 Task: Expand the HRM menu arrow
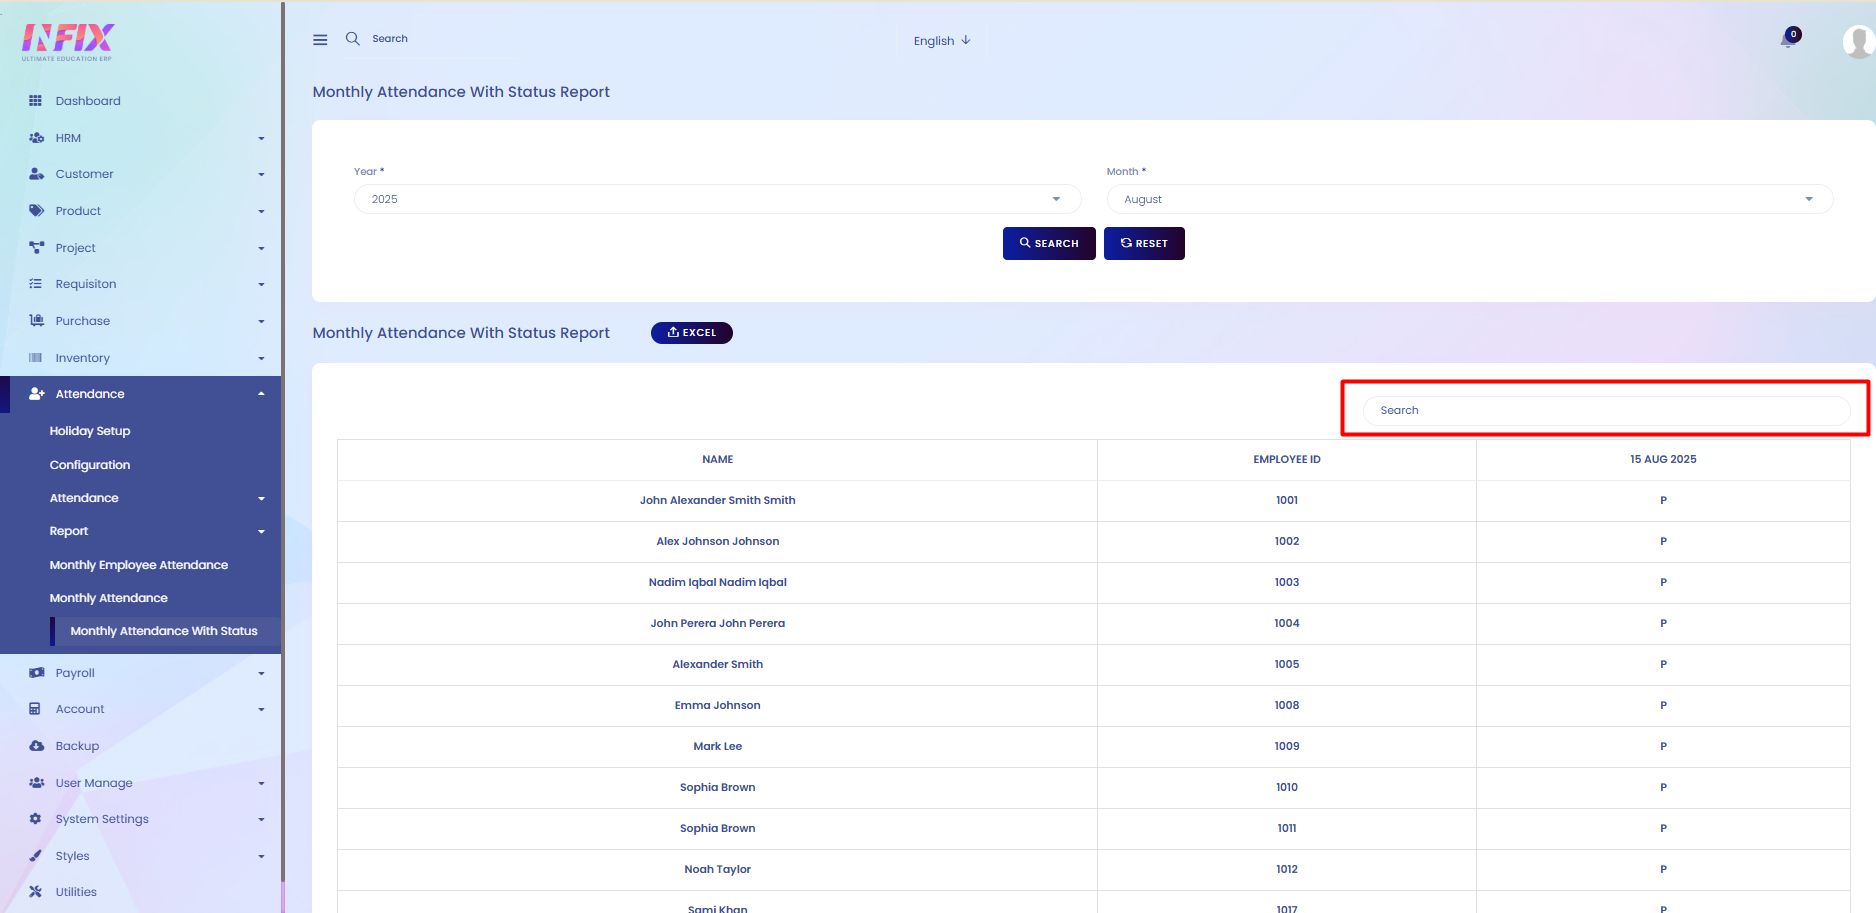261,139
